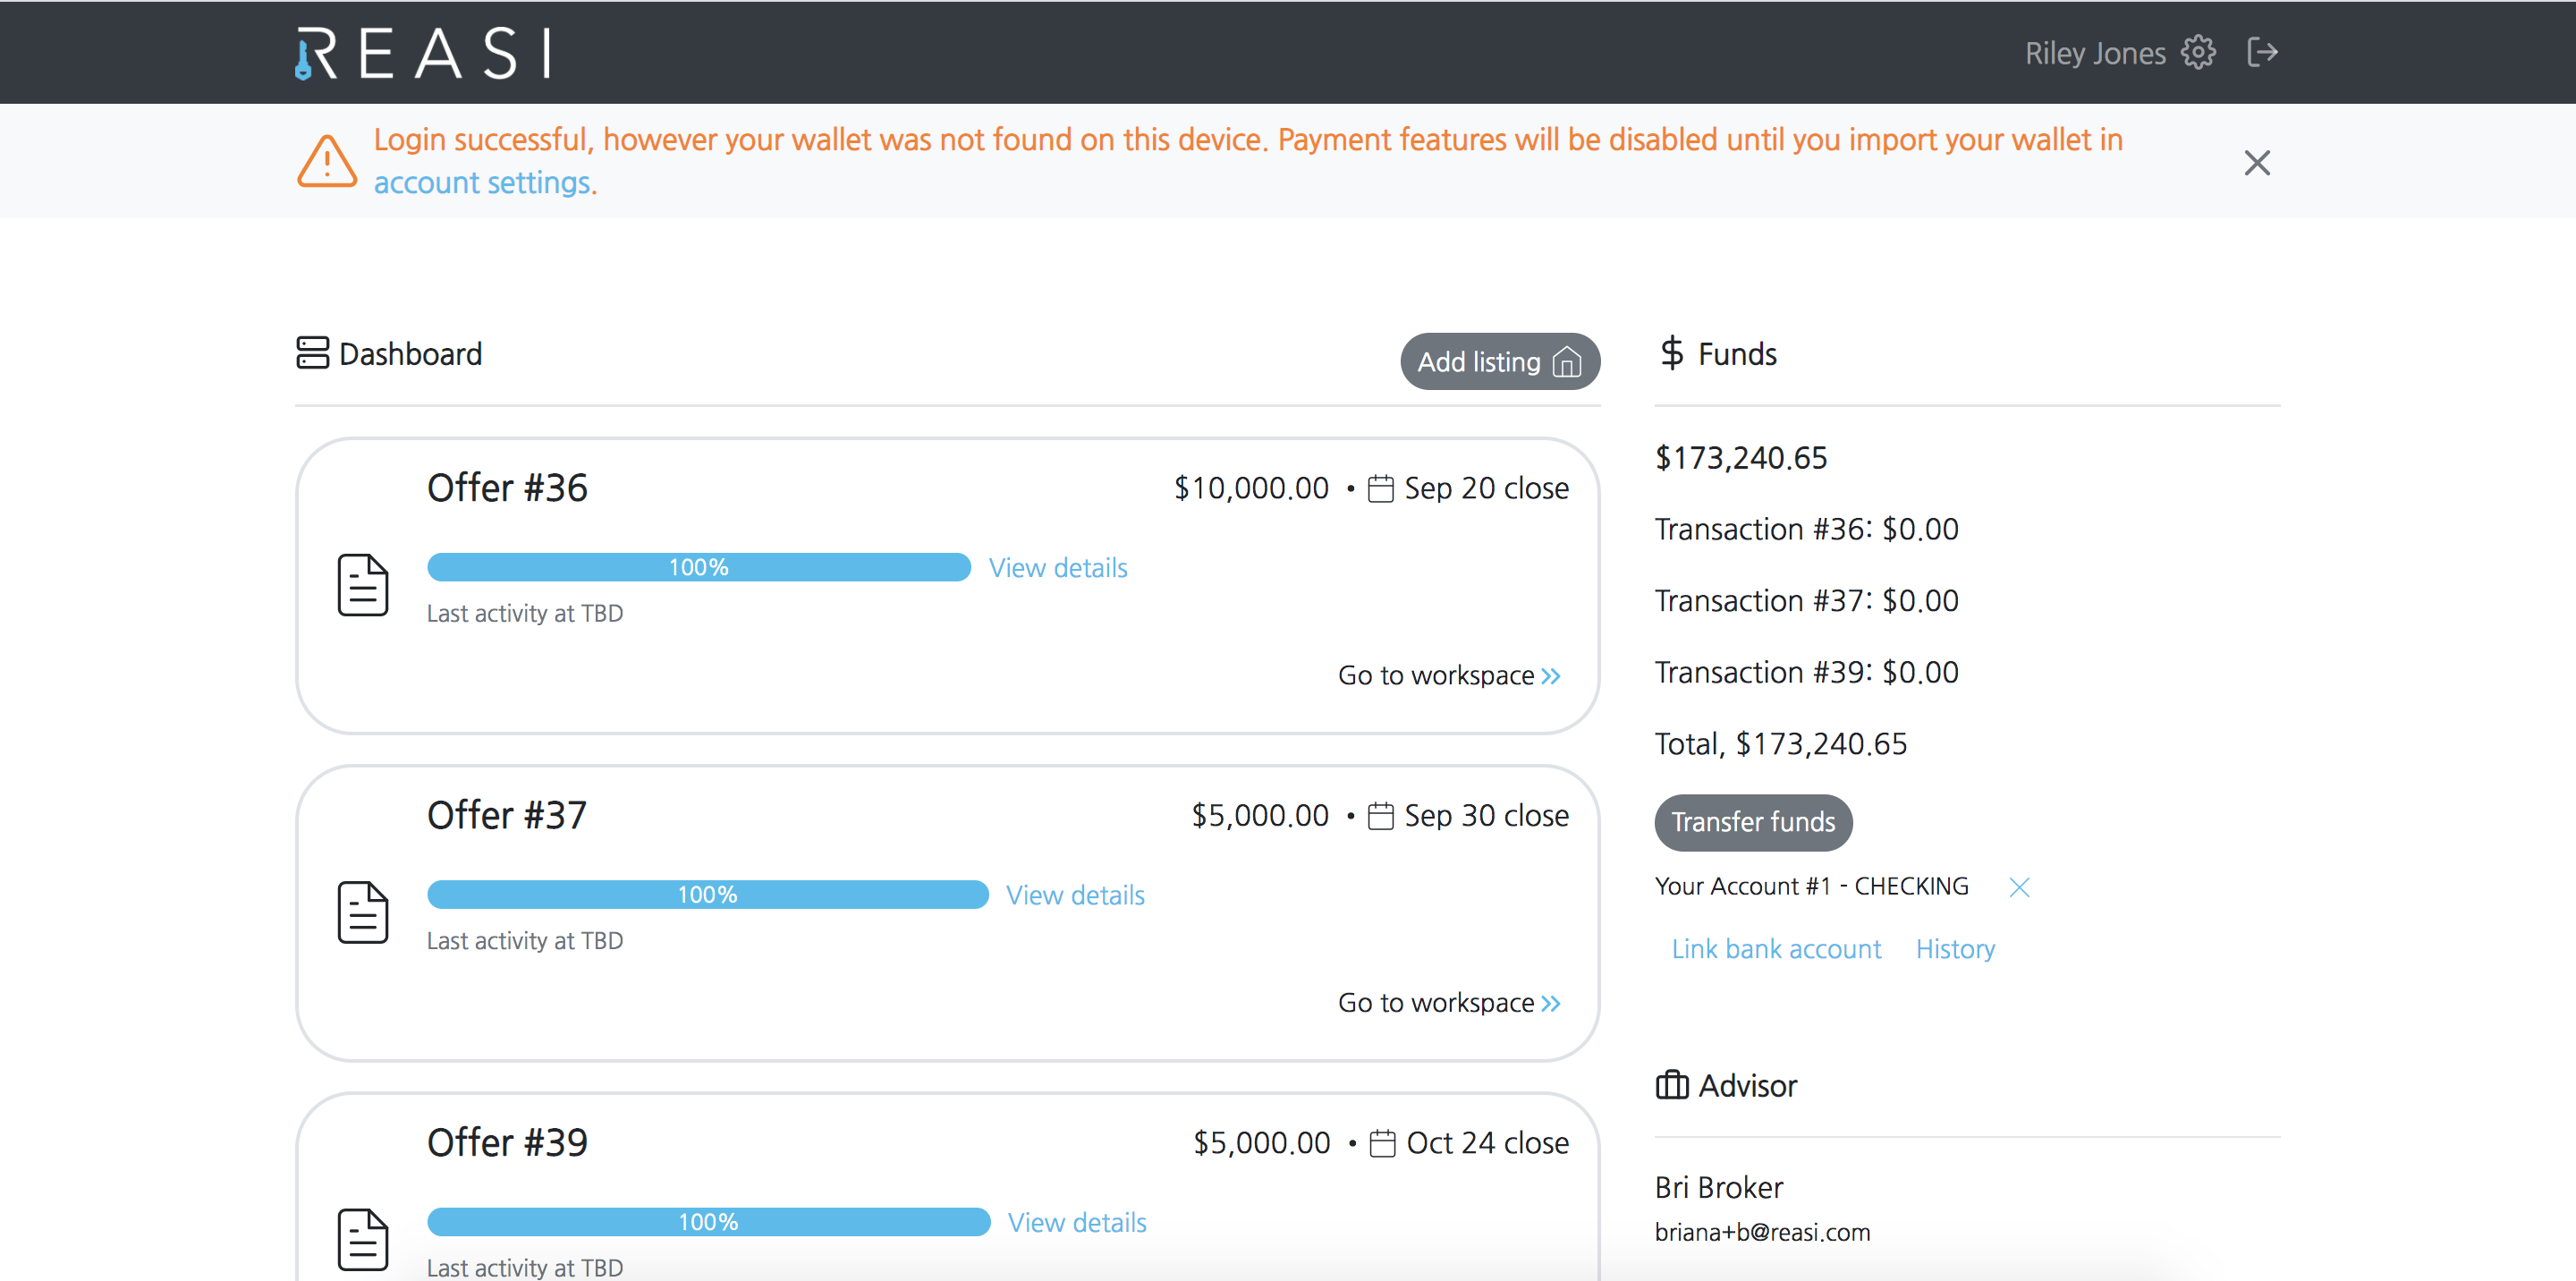The image size is (2576, 1281).
Task: Click the $5,000.00 amount on Offer #37
Action: point(1260,815)
